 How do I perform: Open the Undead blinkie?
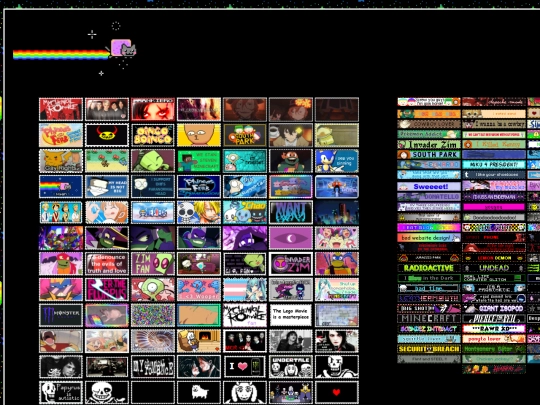[494, 268]
